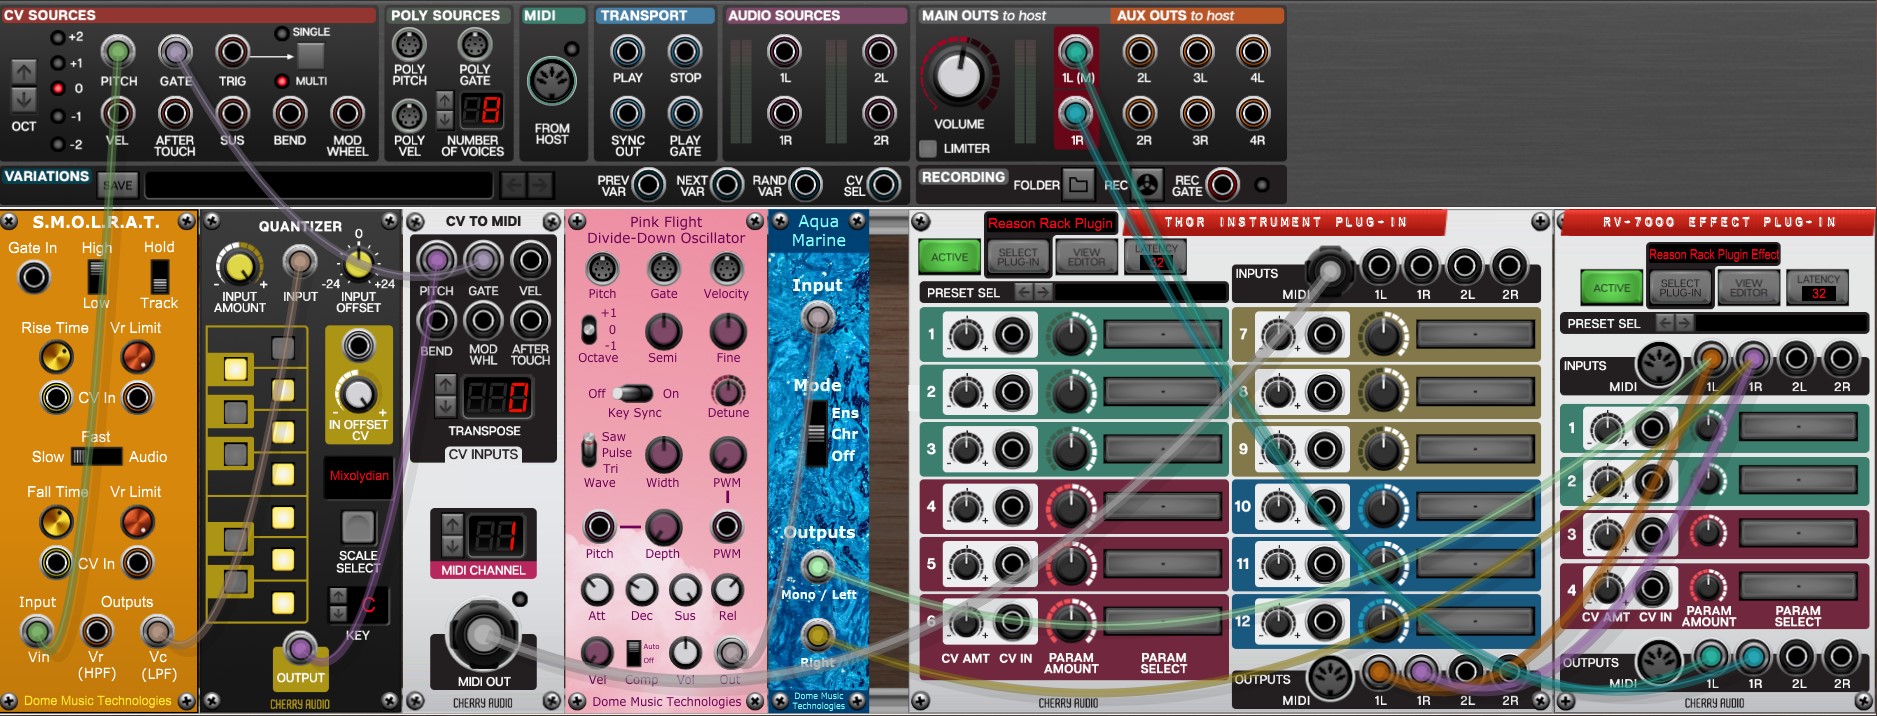Click the RECORDING section label
The height and width of the screenshot is (716, 1877).
(x=963, y=177)
